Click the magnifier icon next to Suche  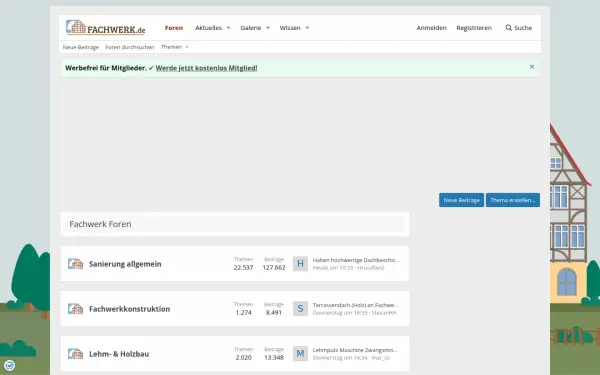coord(509,28)
